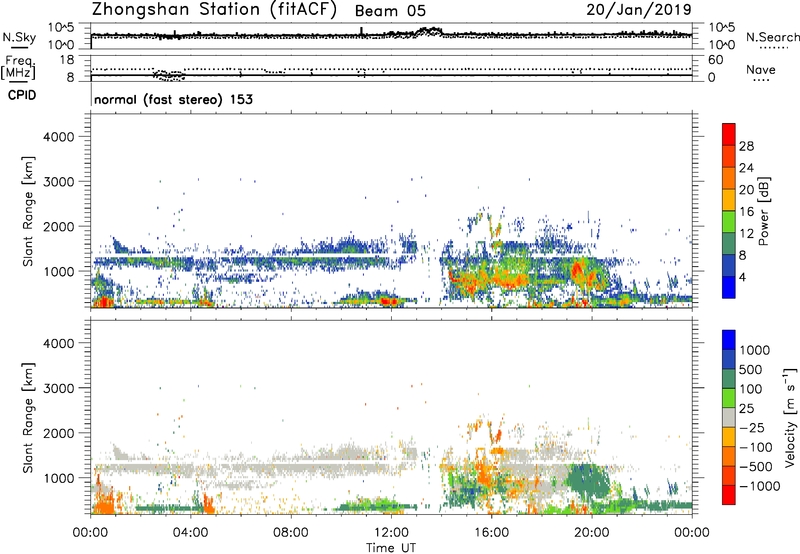This screenshot has width=800, height=554.
Task: Click the 'Nave' legend label
Action: 761,70
